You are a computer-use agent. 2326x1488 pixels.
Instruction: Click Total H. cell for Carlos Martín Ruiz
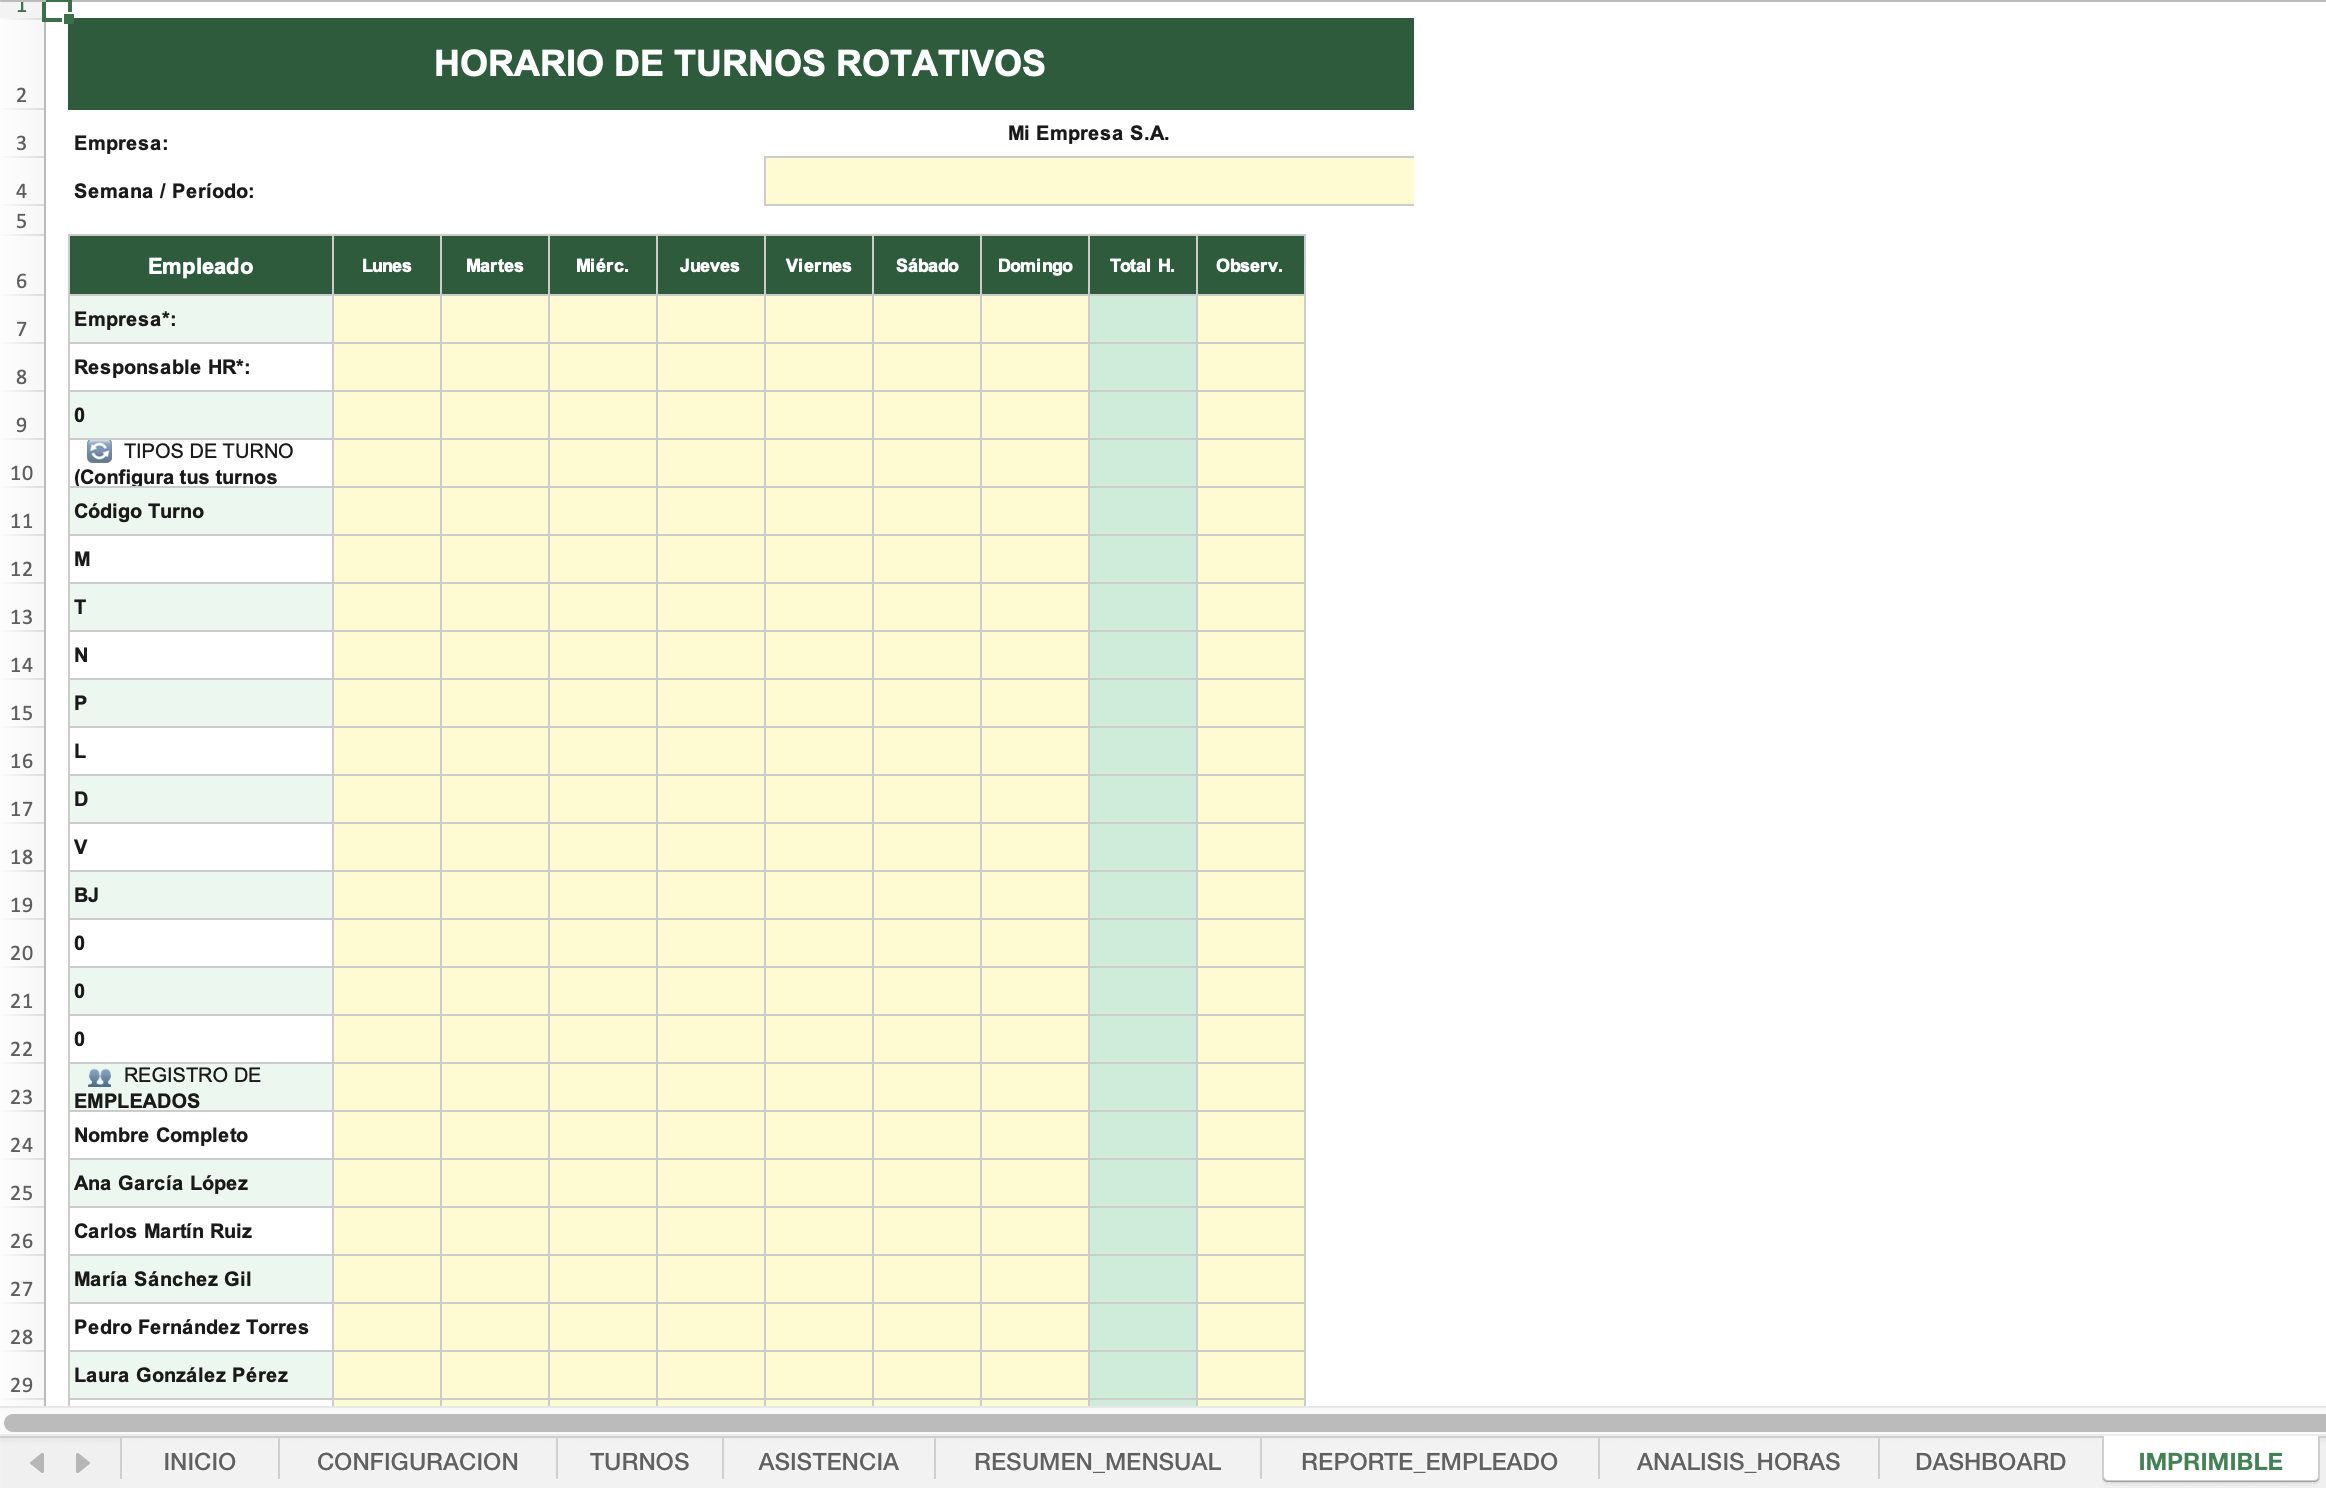click(1143, 1231)
